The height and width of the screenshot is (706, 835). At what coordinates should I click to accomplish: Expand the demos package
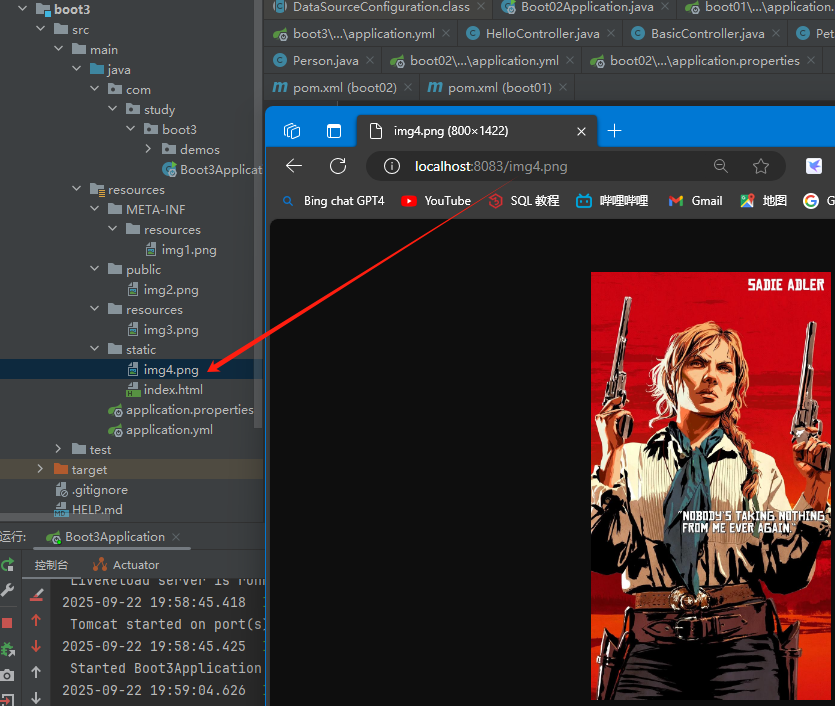(x=149, y=149)
